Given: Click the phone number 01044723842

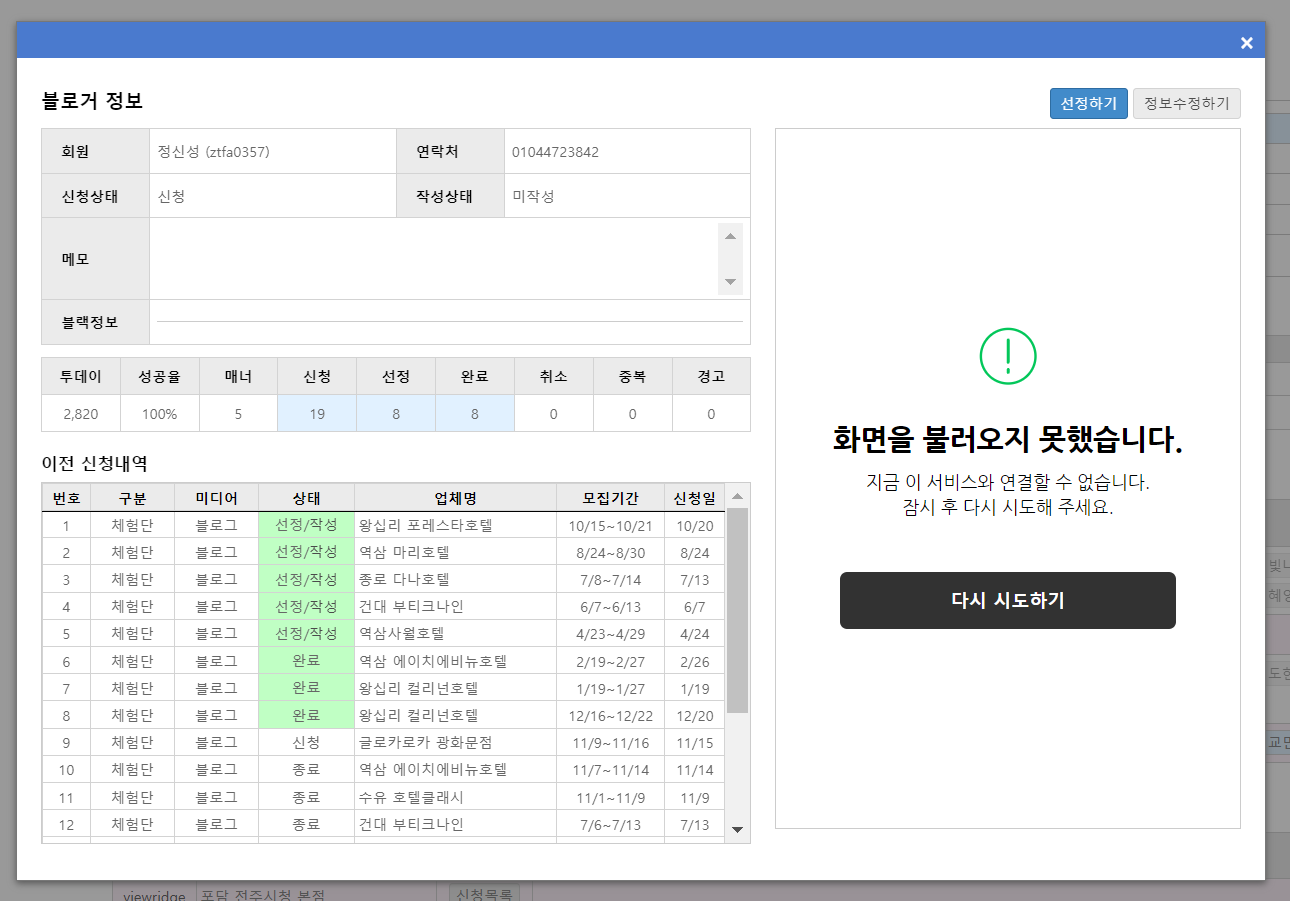Looking at the screenshot, I should click(555, 152).
